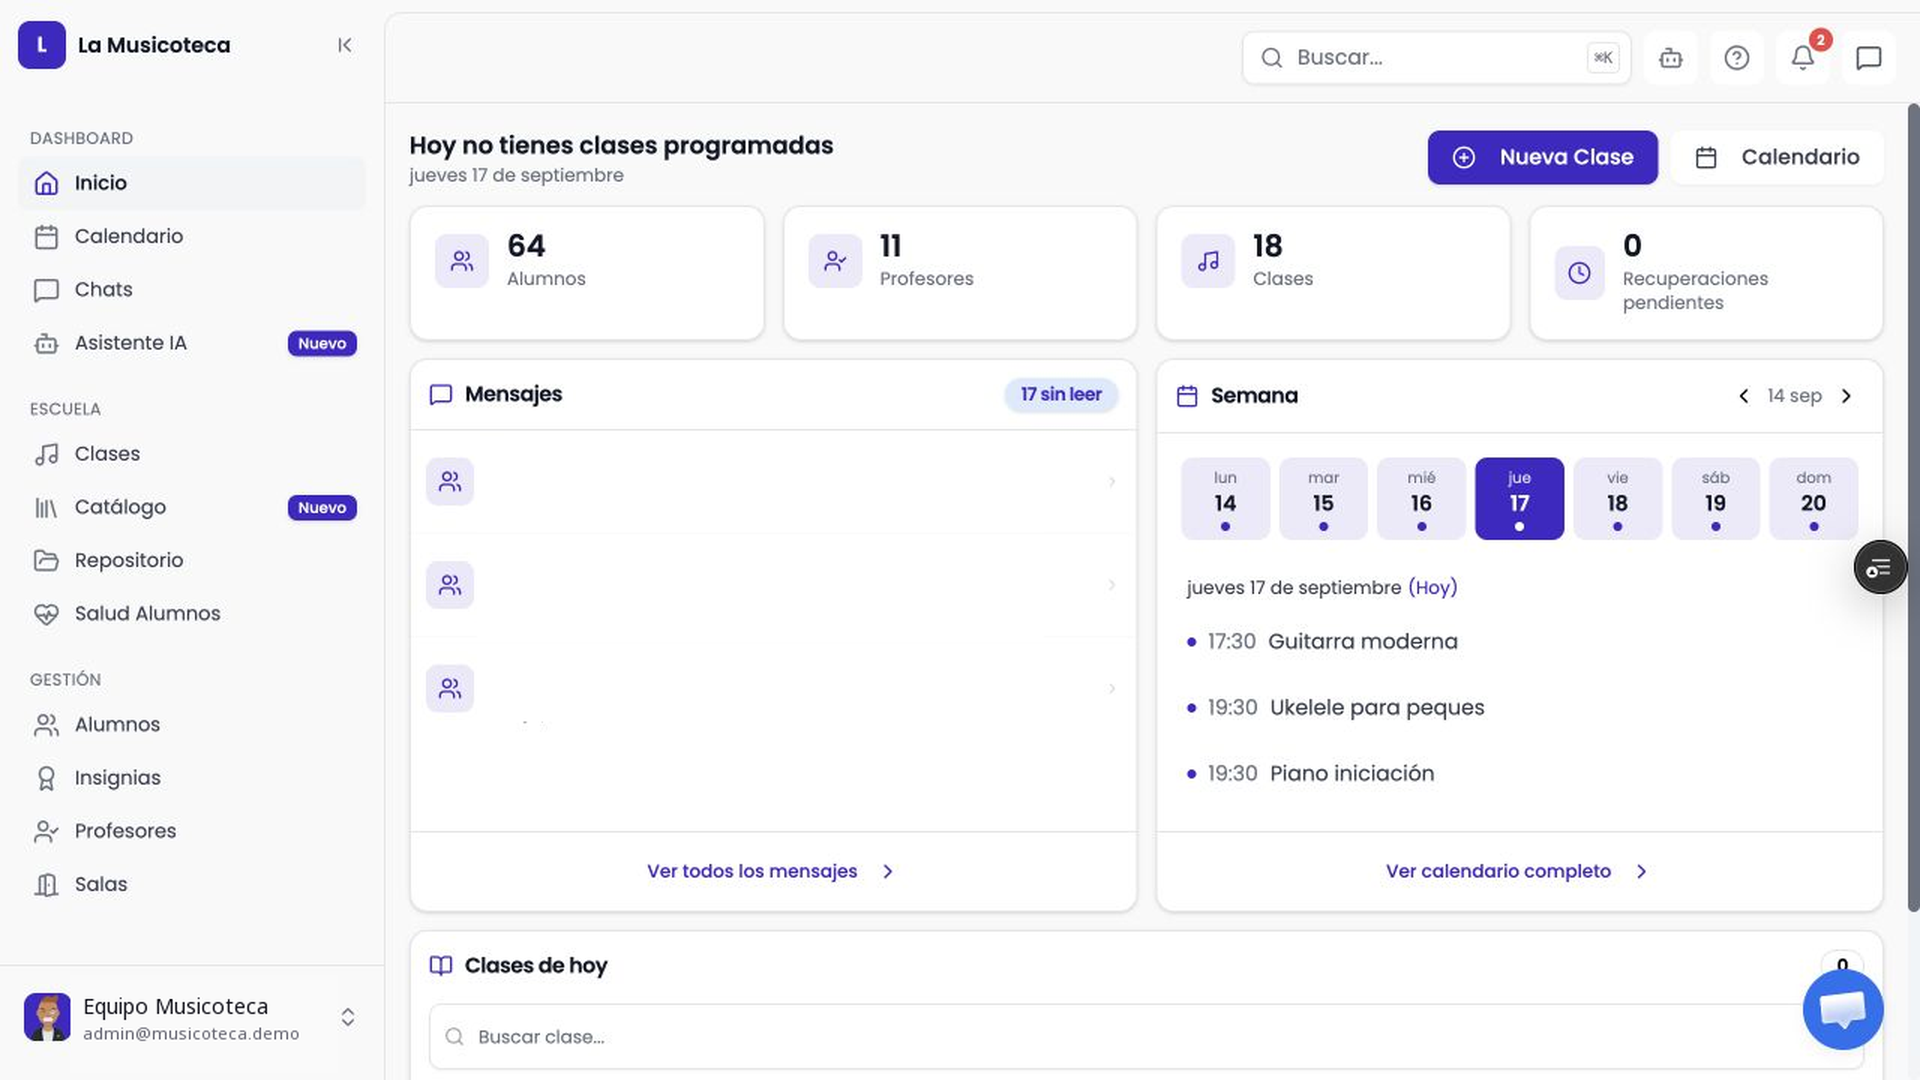Collapse the sidebar with the arrow icon
The height and width of the screenshot is (1080, 1920).
344,45
